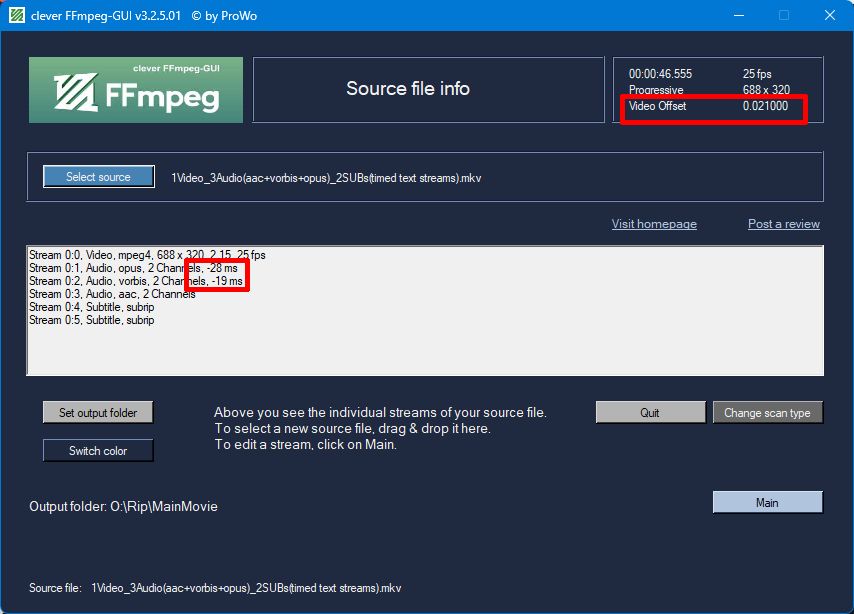Viewport: 854px width, 614px height.
Task: Open the Post a review link
Action: (x=784, y=224)
